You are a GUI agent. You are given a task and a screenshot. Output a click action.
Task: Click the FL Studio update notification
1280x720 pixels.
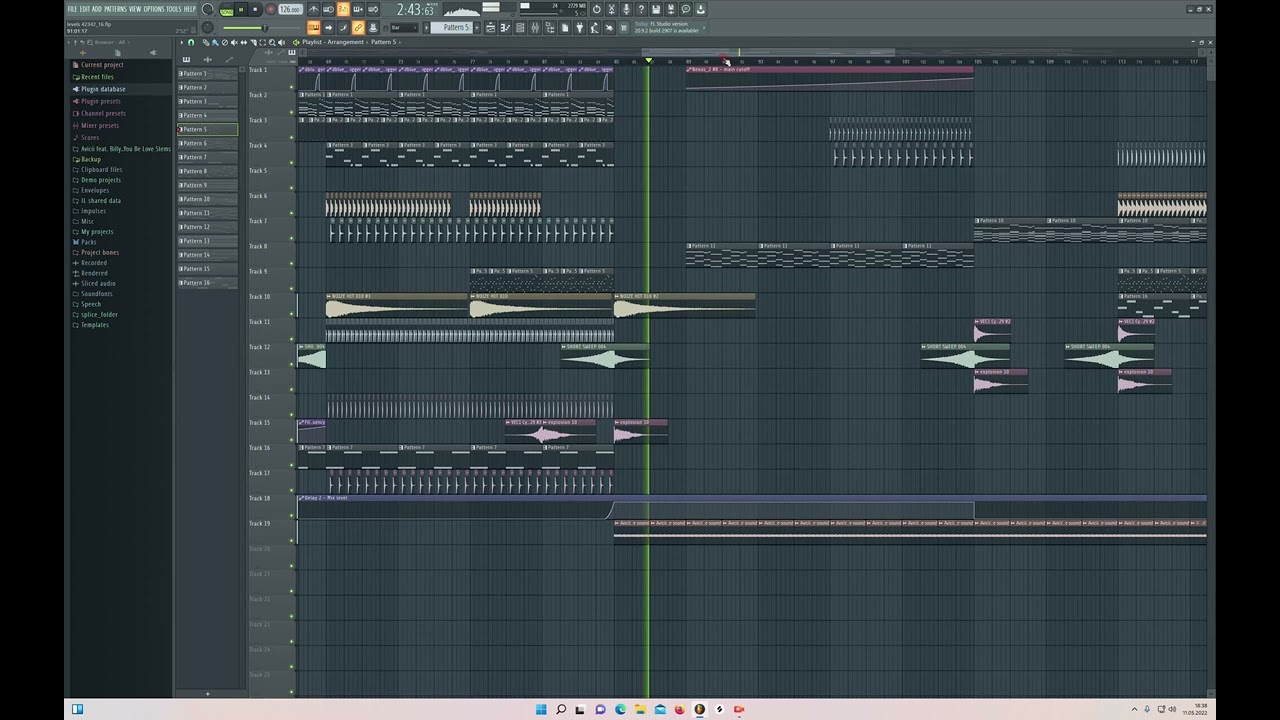coord(667,28)
